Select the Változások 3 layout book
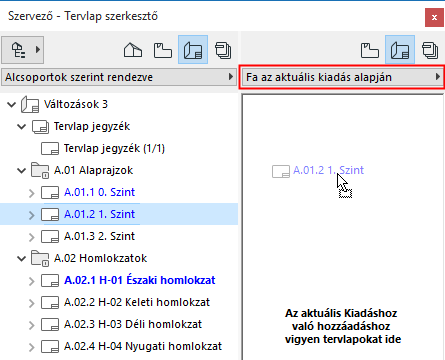This screenshot has width=445, height=360. coord(76,104)
